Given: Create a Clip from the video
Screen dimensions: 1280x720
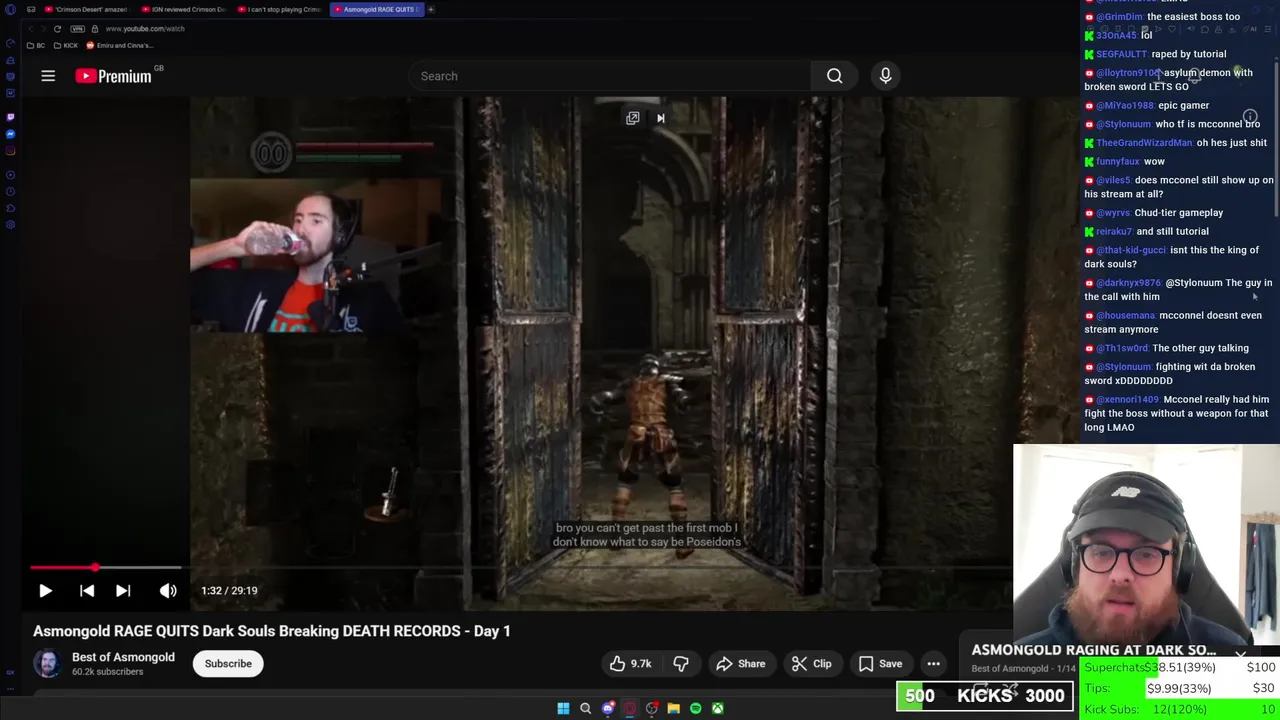Looking at the screenshot, I should [811, 664].
